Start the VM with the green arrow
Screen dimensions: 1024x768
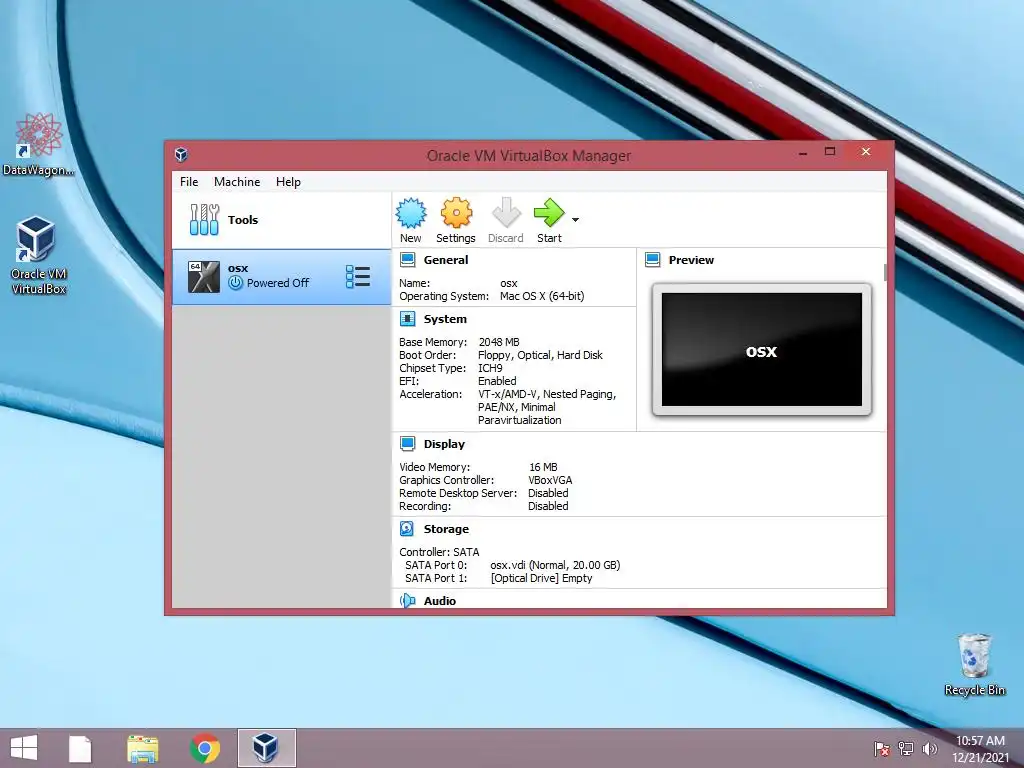pos(549,214)
